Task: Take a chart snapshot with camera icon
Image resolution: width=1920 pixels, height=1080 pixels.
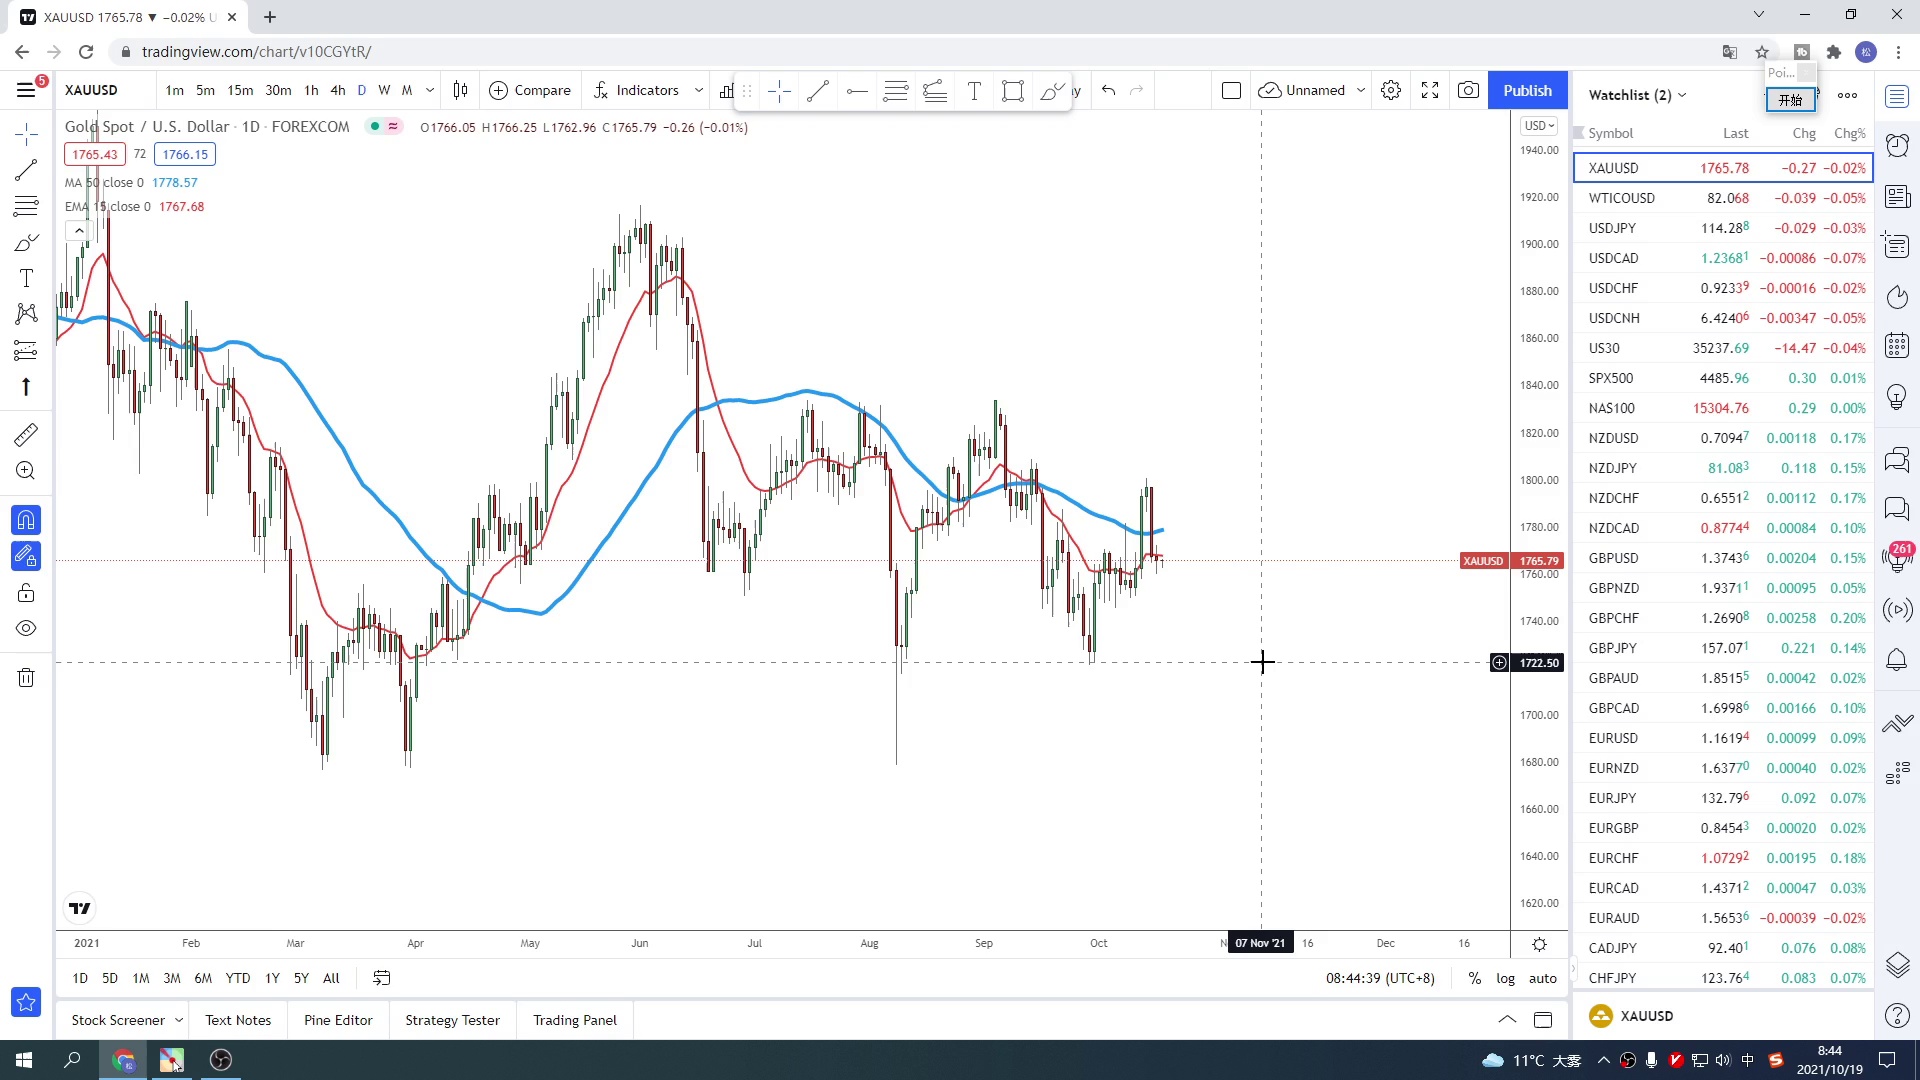Action: click(x=1468, y=90)
